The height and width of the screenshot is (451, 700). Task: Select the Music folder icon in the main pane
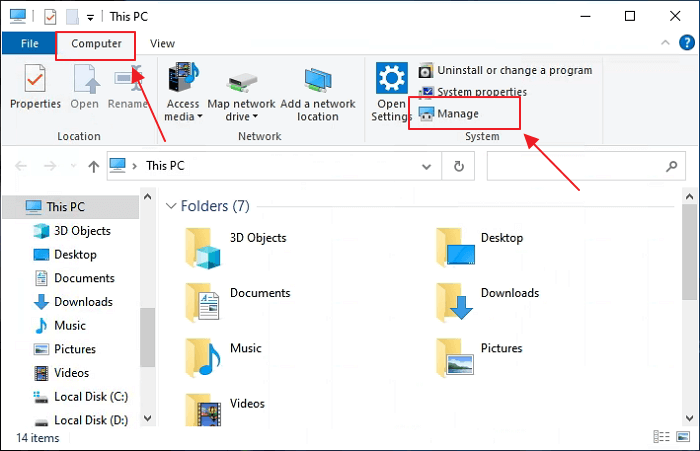pos(203,358)
